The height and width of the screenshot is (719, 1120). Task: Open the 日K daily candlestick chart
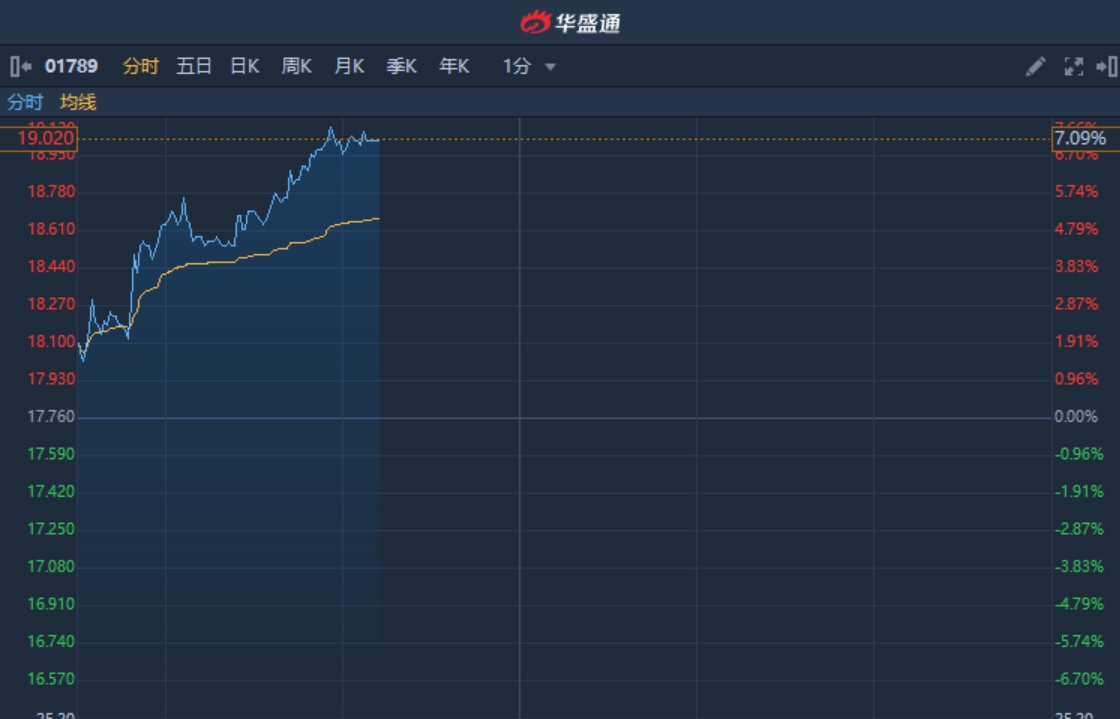coord(245,67)
